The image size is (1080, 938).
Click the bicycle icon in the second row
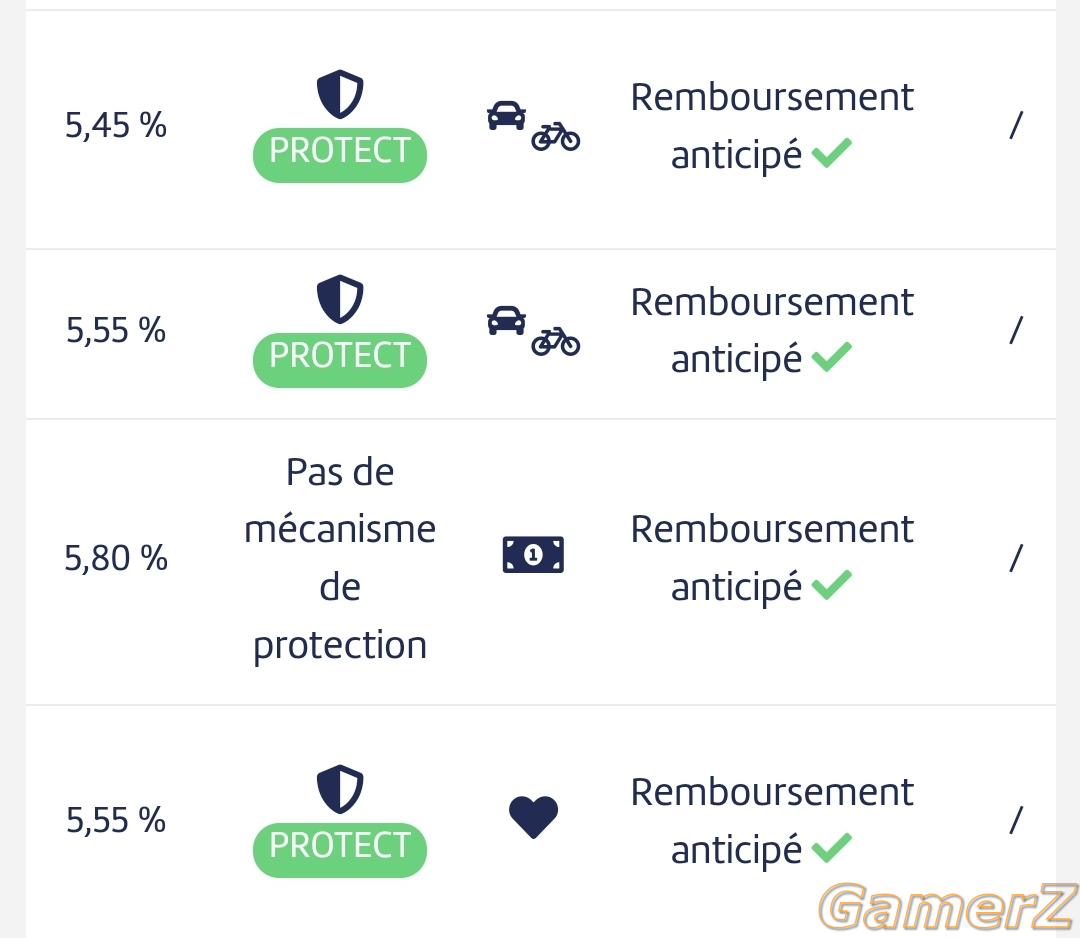556,342
